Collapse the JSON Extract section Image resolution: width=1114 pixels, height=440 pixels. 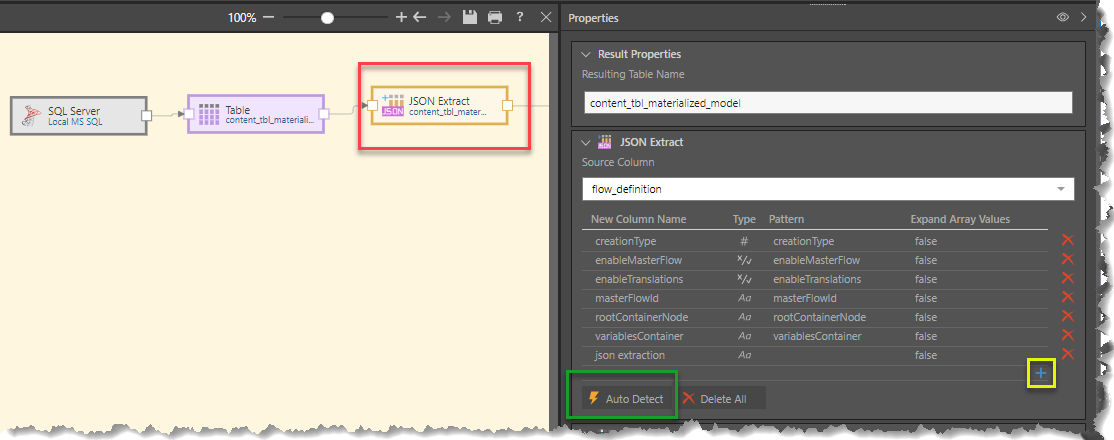(585, 143)
